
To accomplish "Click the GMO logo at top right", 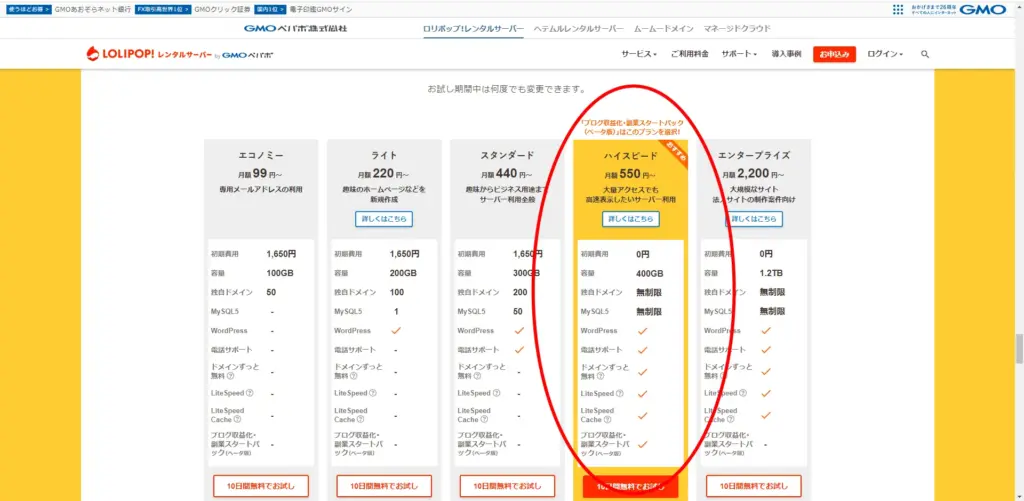I will point(982,10).
